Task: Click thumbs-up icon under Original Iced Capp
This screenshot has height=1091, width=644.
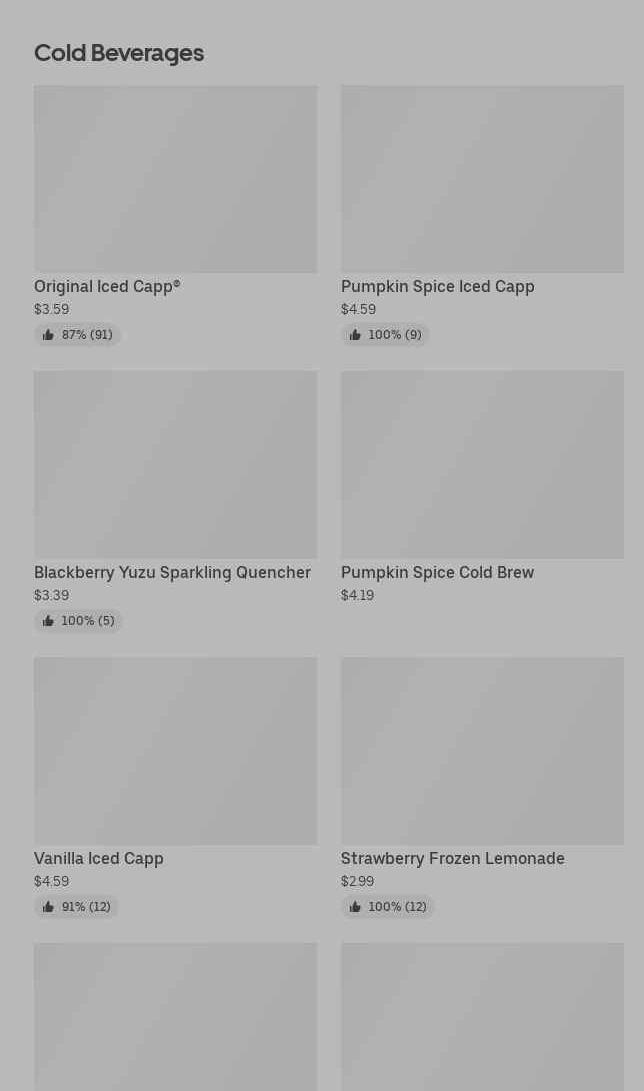Action: 48,335
